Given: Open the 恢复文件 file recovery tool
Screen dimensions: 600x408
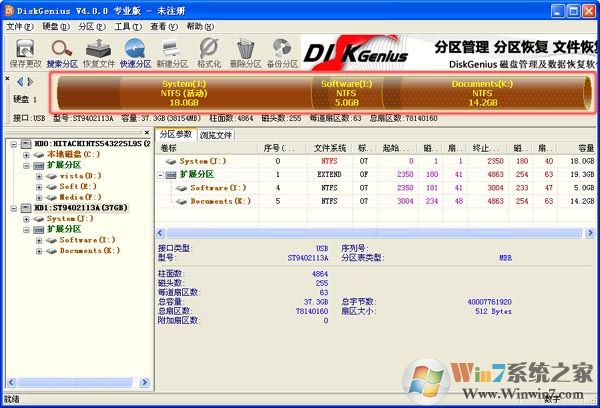Looking at the screenshot, I should [98, 50].
